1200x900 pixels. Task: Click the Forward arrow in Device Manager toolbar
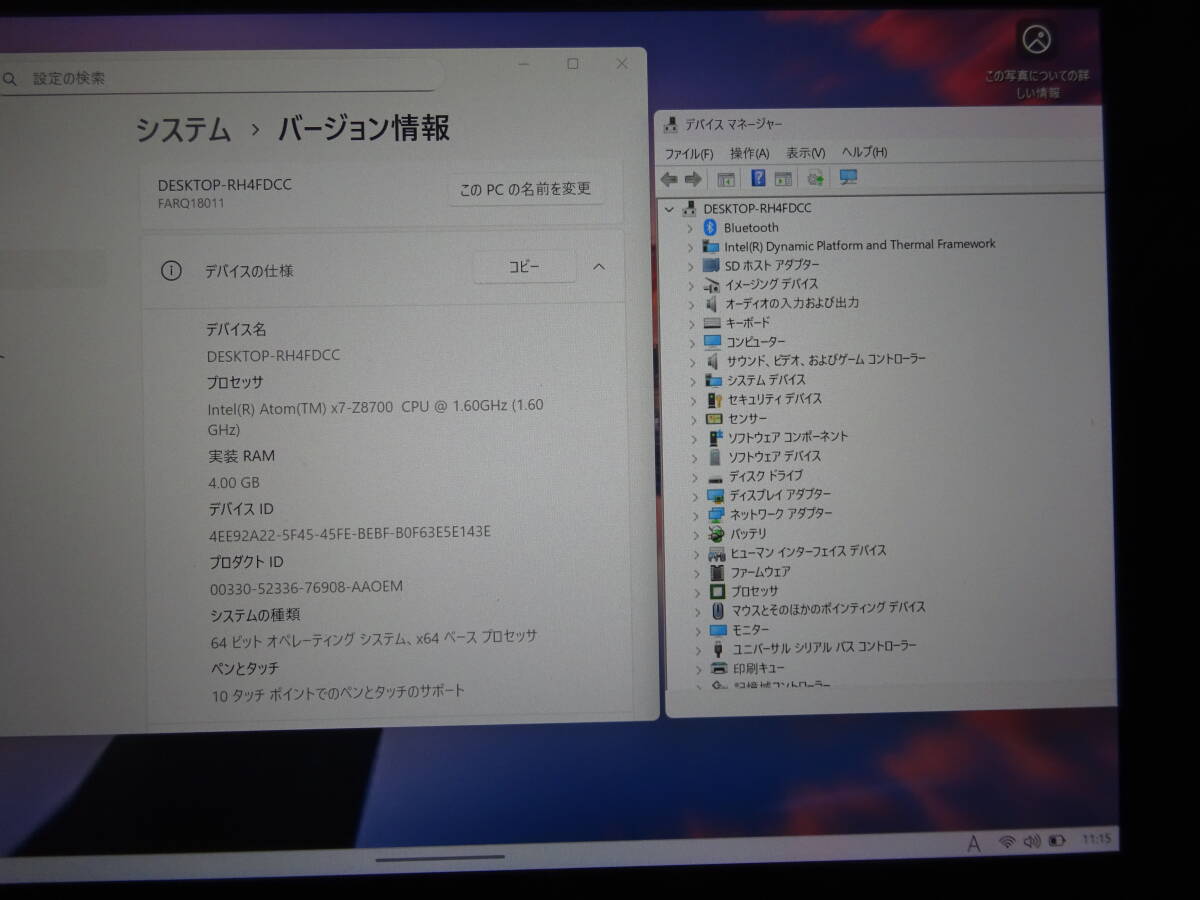pyautogui.click(x=692, y=179)
